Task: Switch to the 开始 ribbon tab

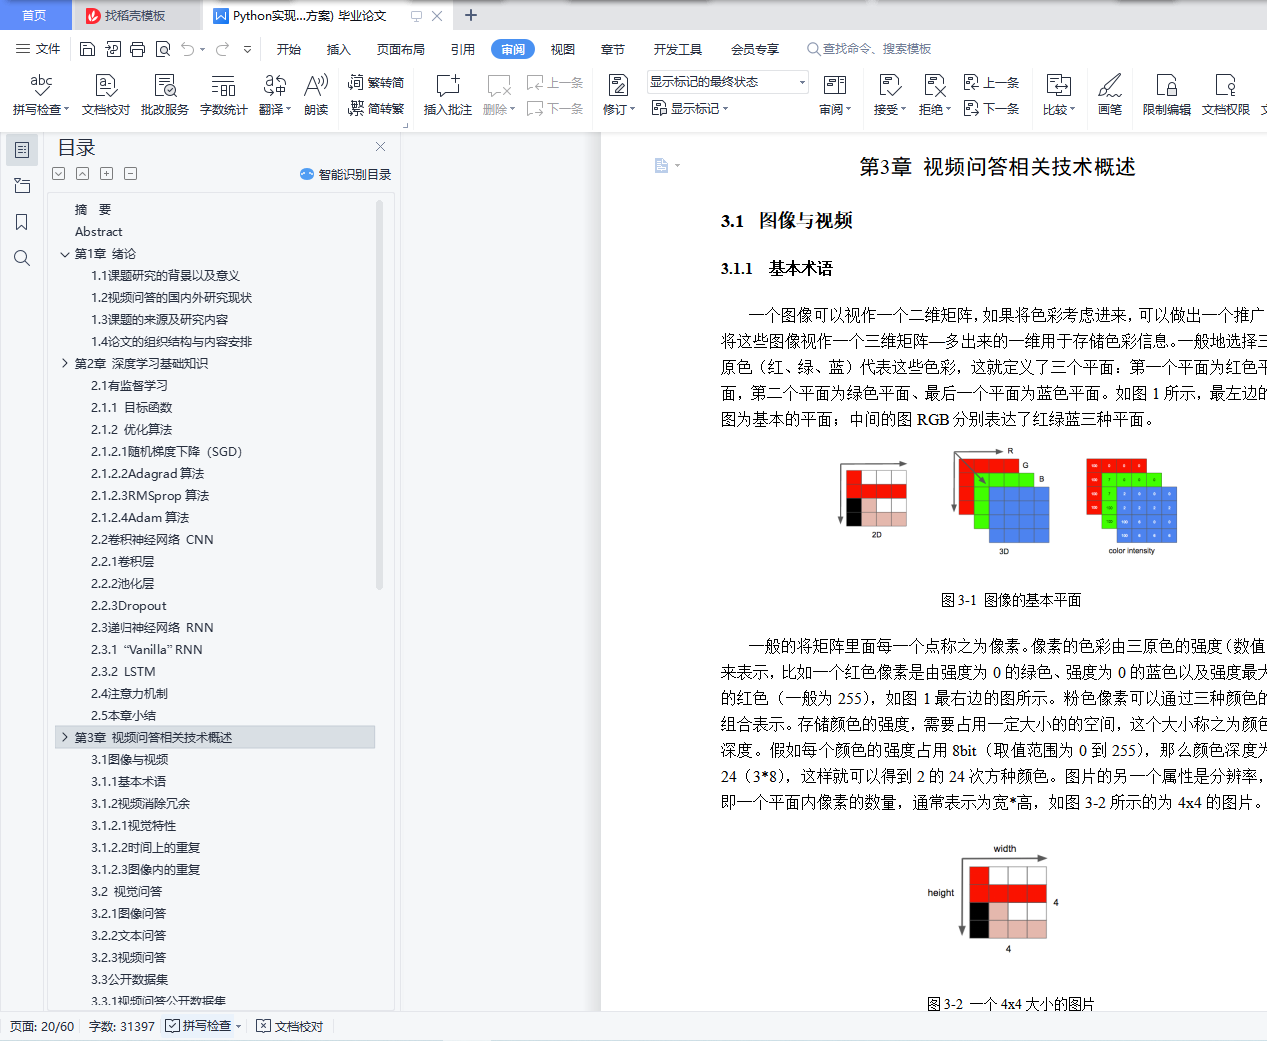Action: coord(289,49)
